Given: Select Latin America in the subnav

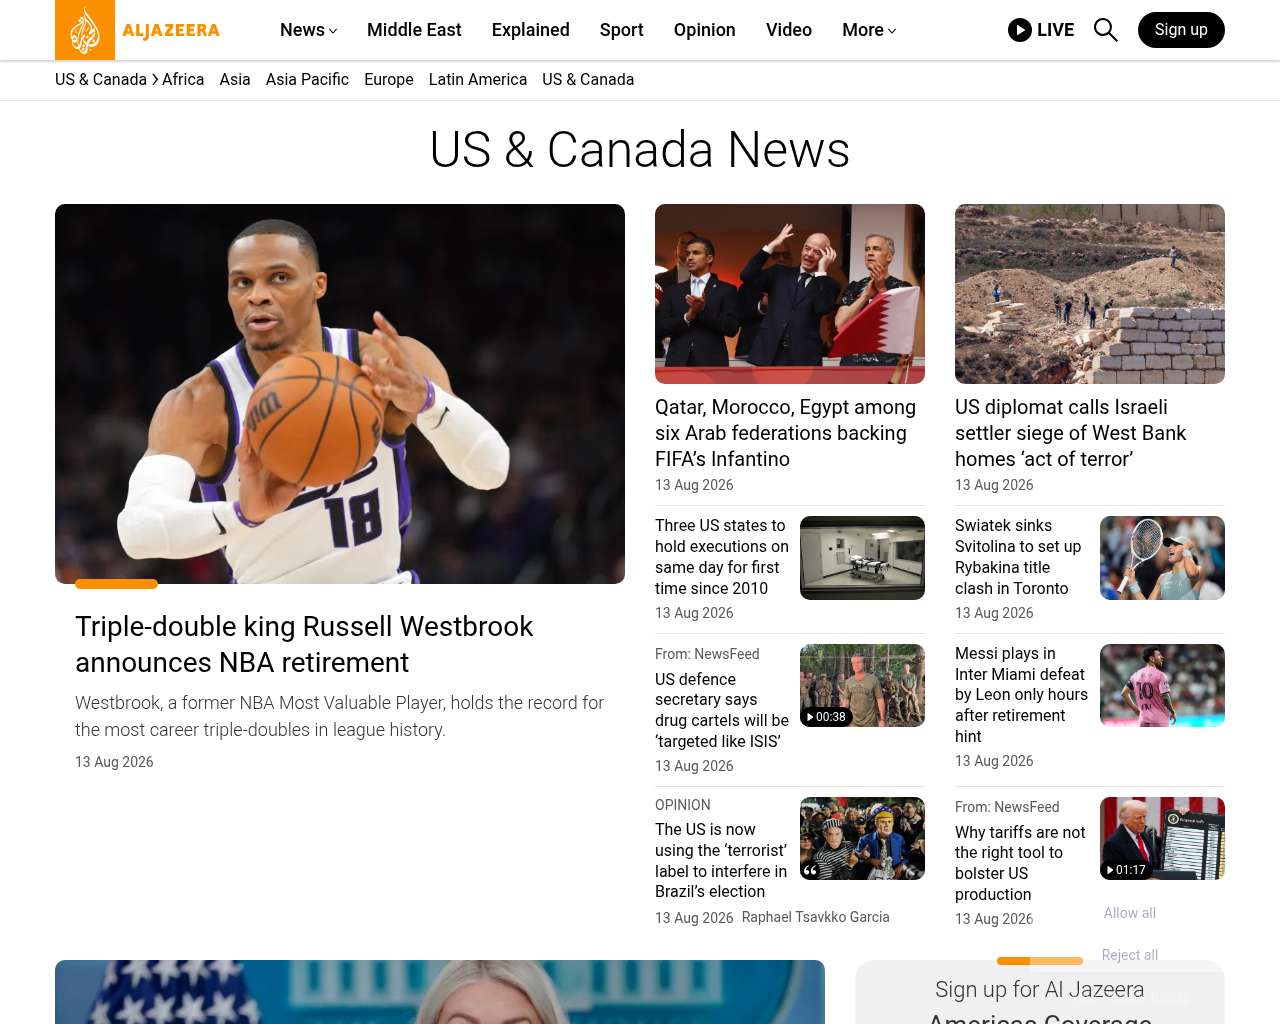Looking at the screenshot, I should tap(478, 80).
